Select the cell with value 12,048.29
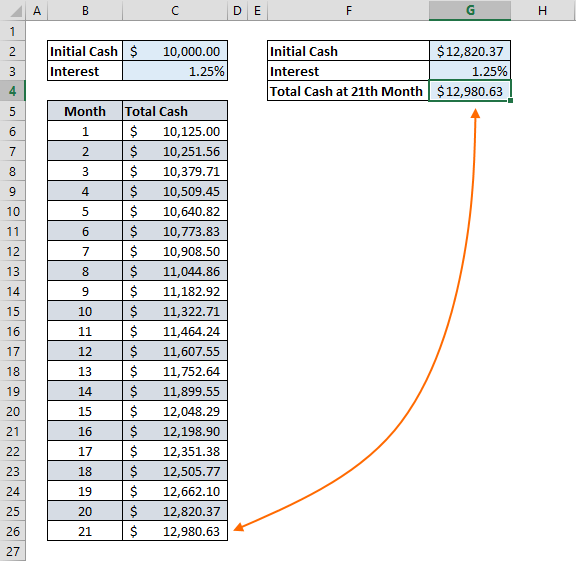This screenshot has width=576, height=561. [175, 411]
